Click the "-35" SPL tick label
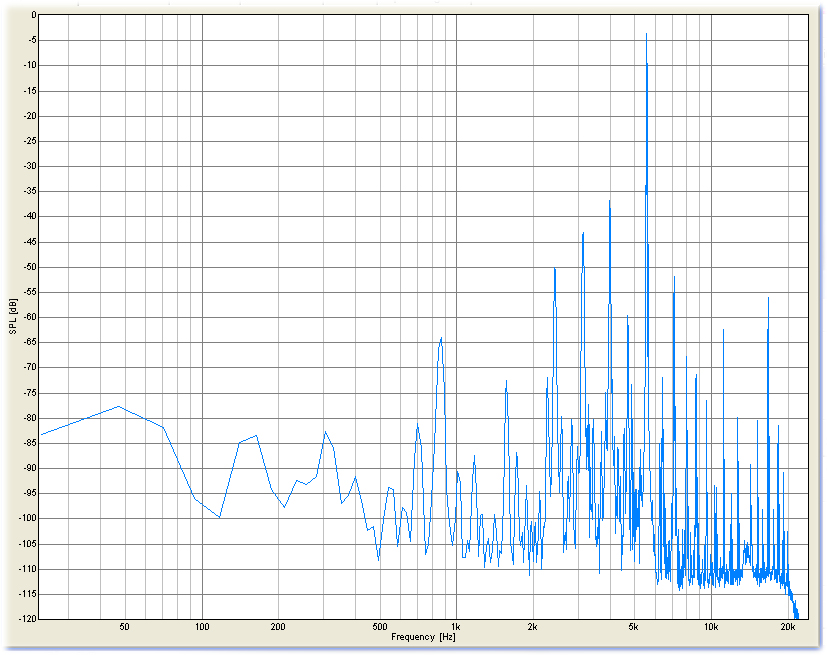Viewport: 827px width, 655px height. (x=29, y=191)
